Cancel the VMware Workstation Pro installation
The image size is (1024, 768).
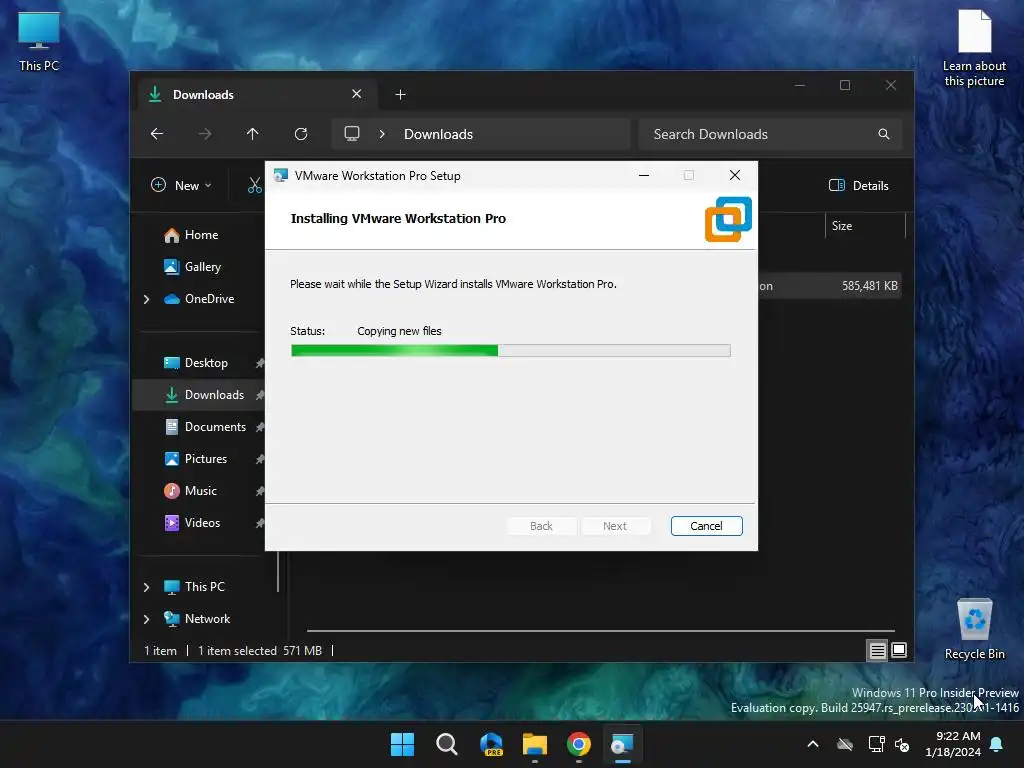706,526
